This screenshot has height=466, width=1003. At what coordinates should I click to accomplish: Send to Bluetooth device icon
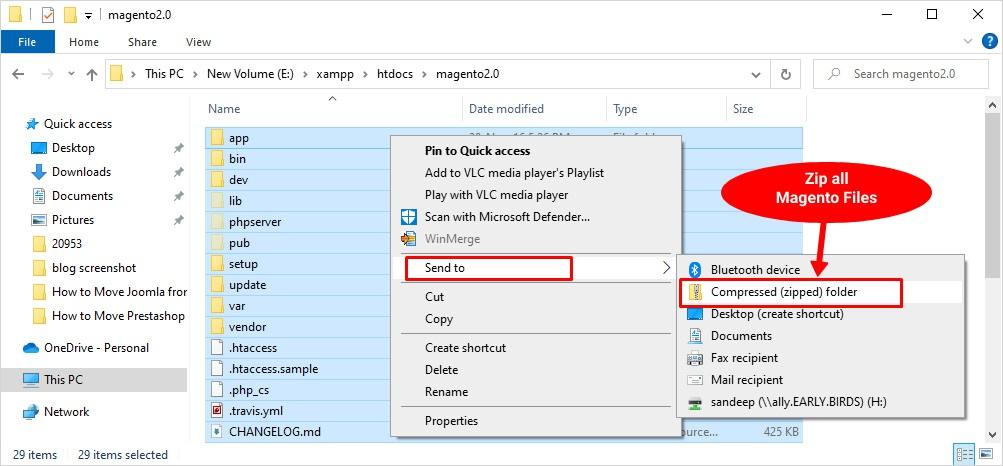(x=695, y=270)
